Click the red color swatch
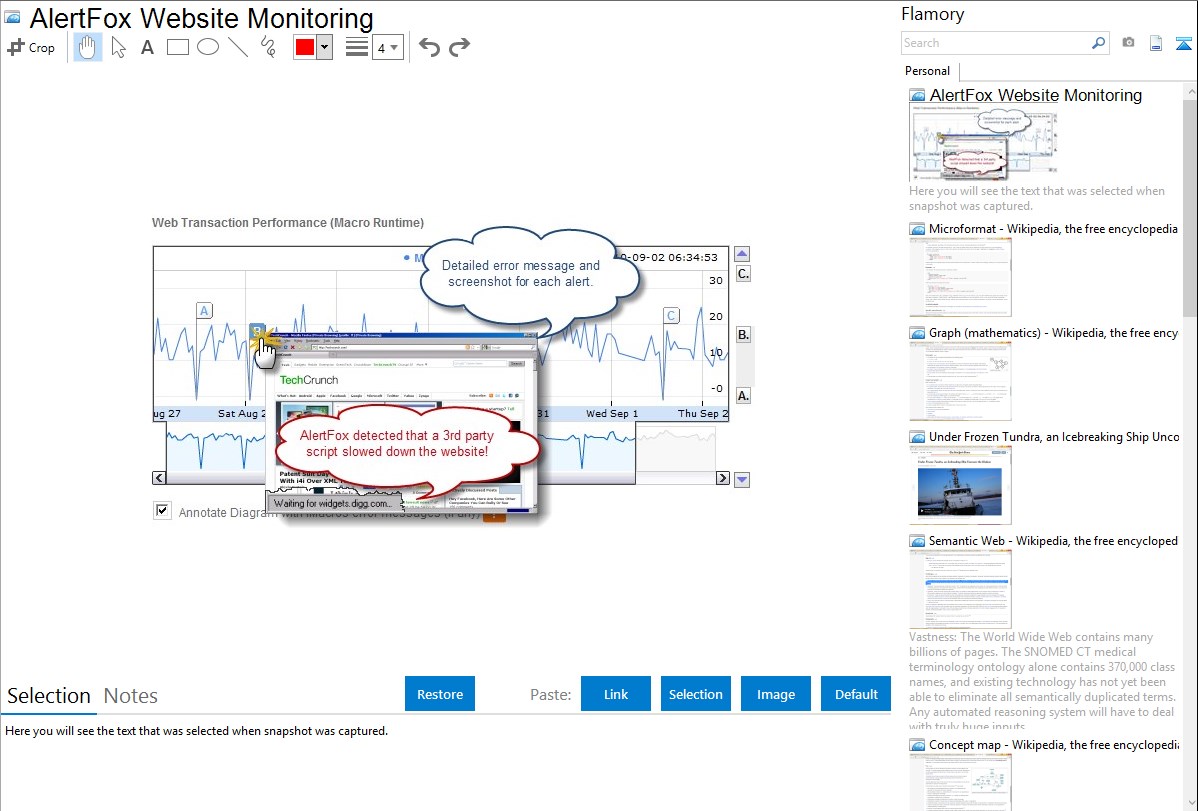Viewport: 1198px width, 811px height. [x=305, y=47]
